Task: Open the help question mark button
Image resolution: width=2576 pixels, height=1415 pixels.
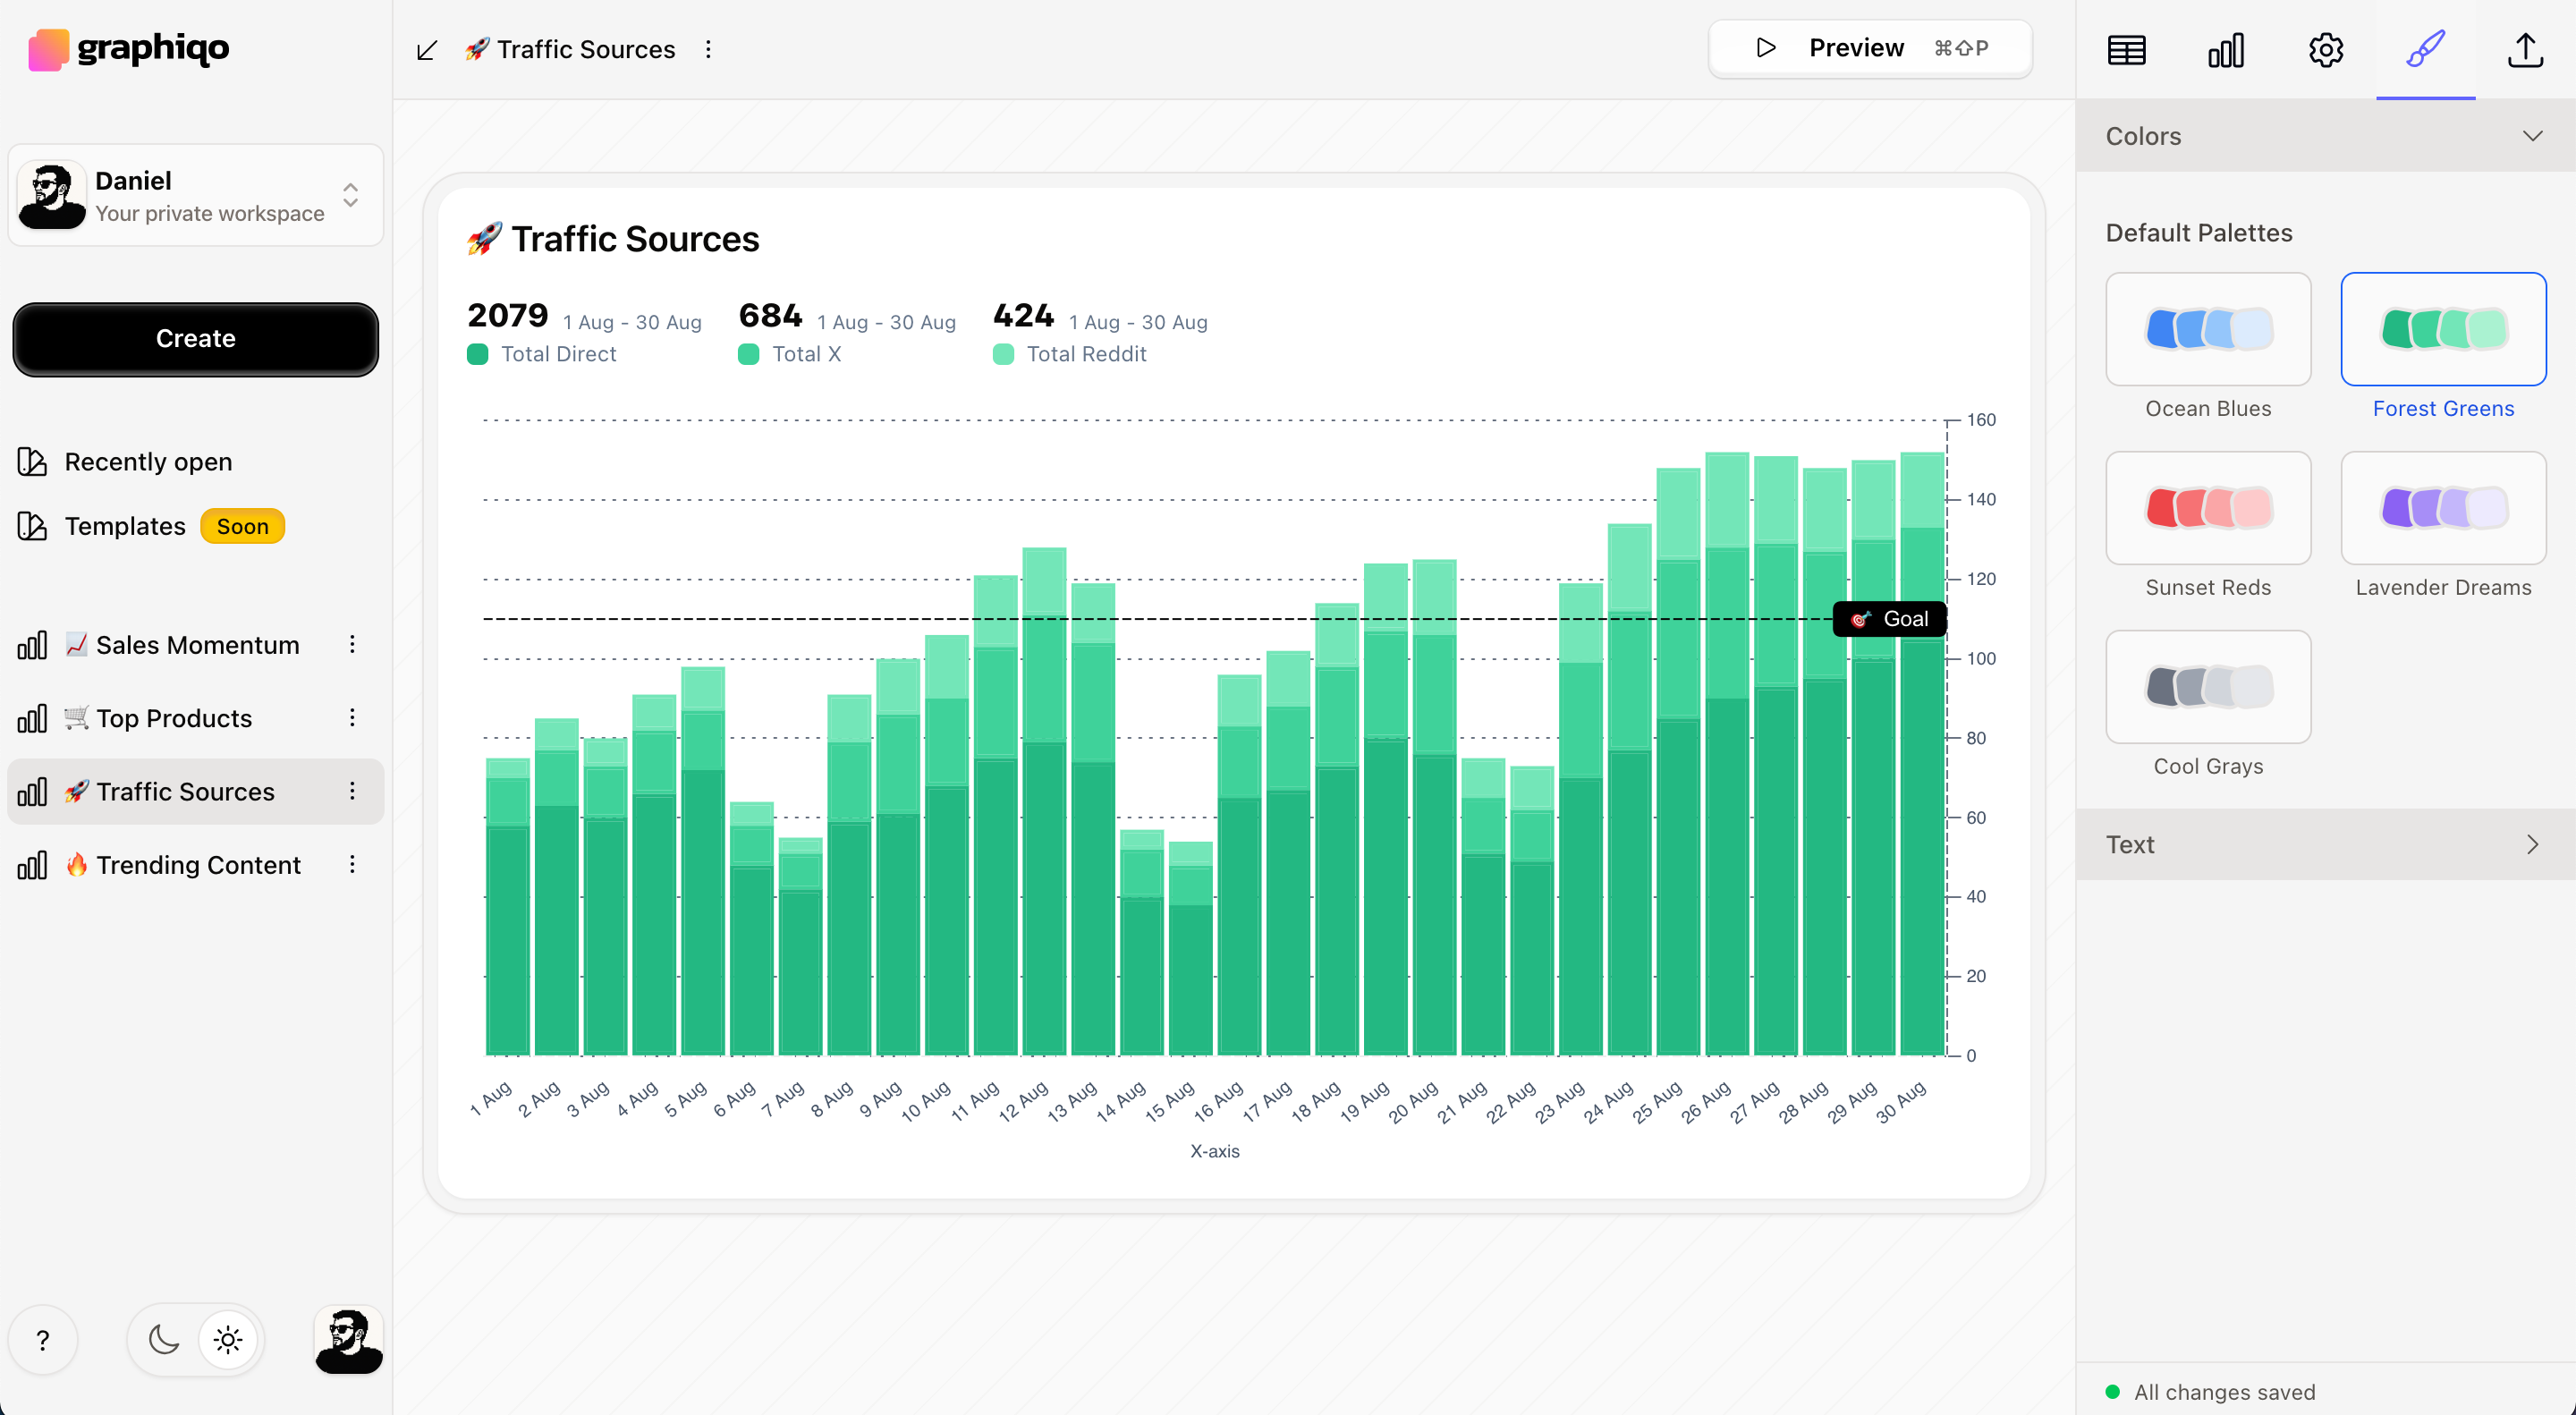Action: pos(43,1340)
